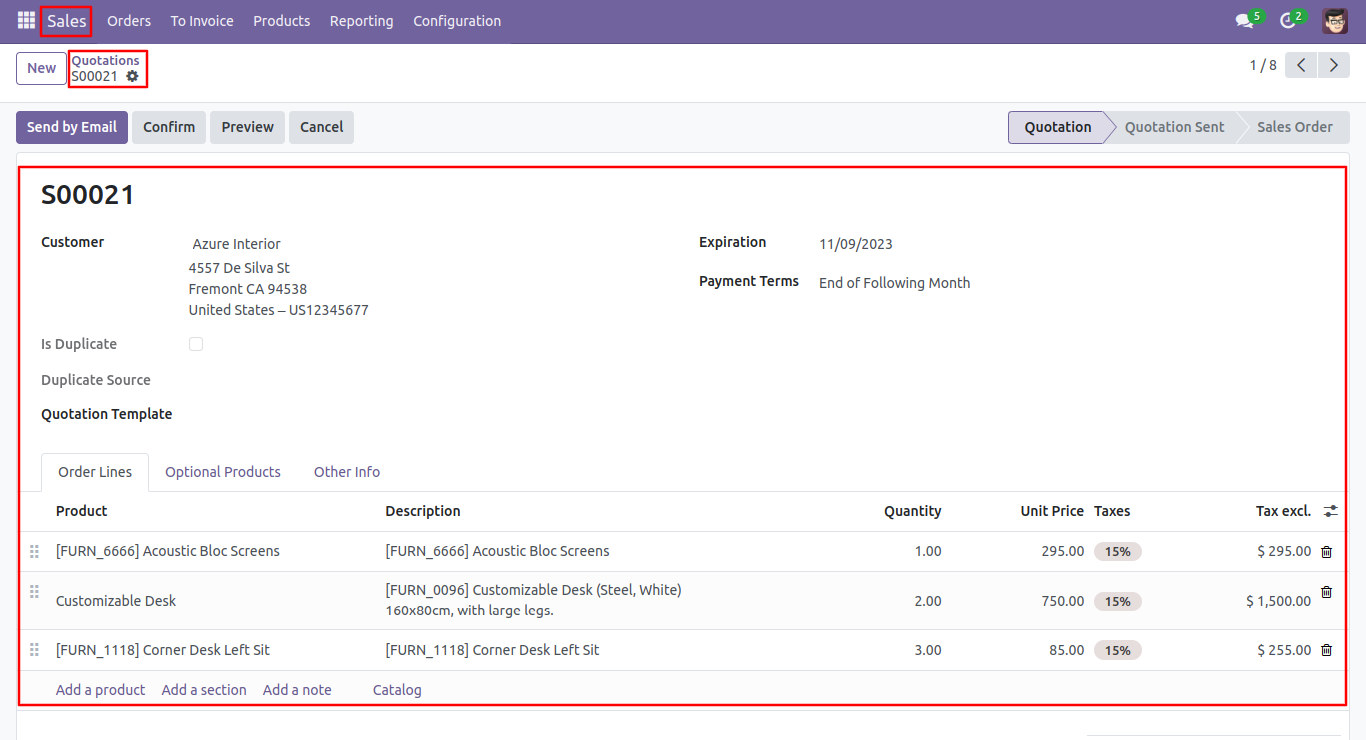Click the 15% tax tag on Corner Desk

tap(1118, 650)
